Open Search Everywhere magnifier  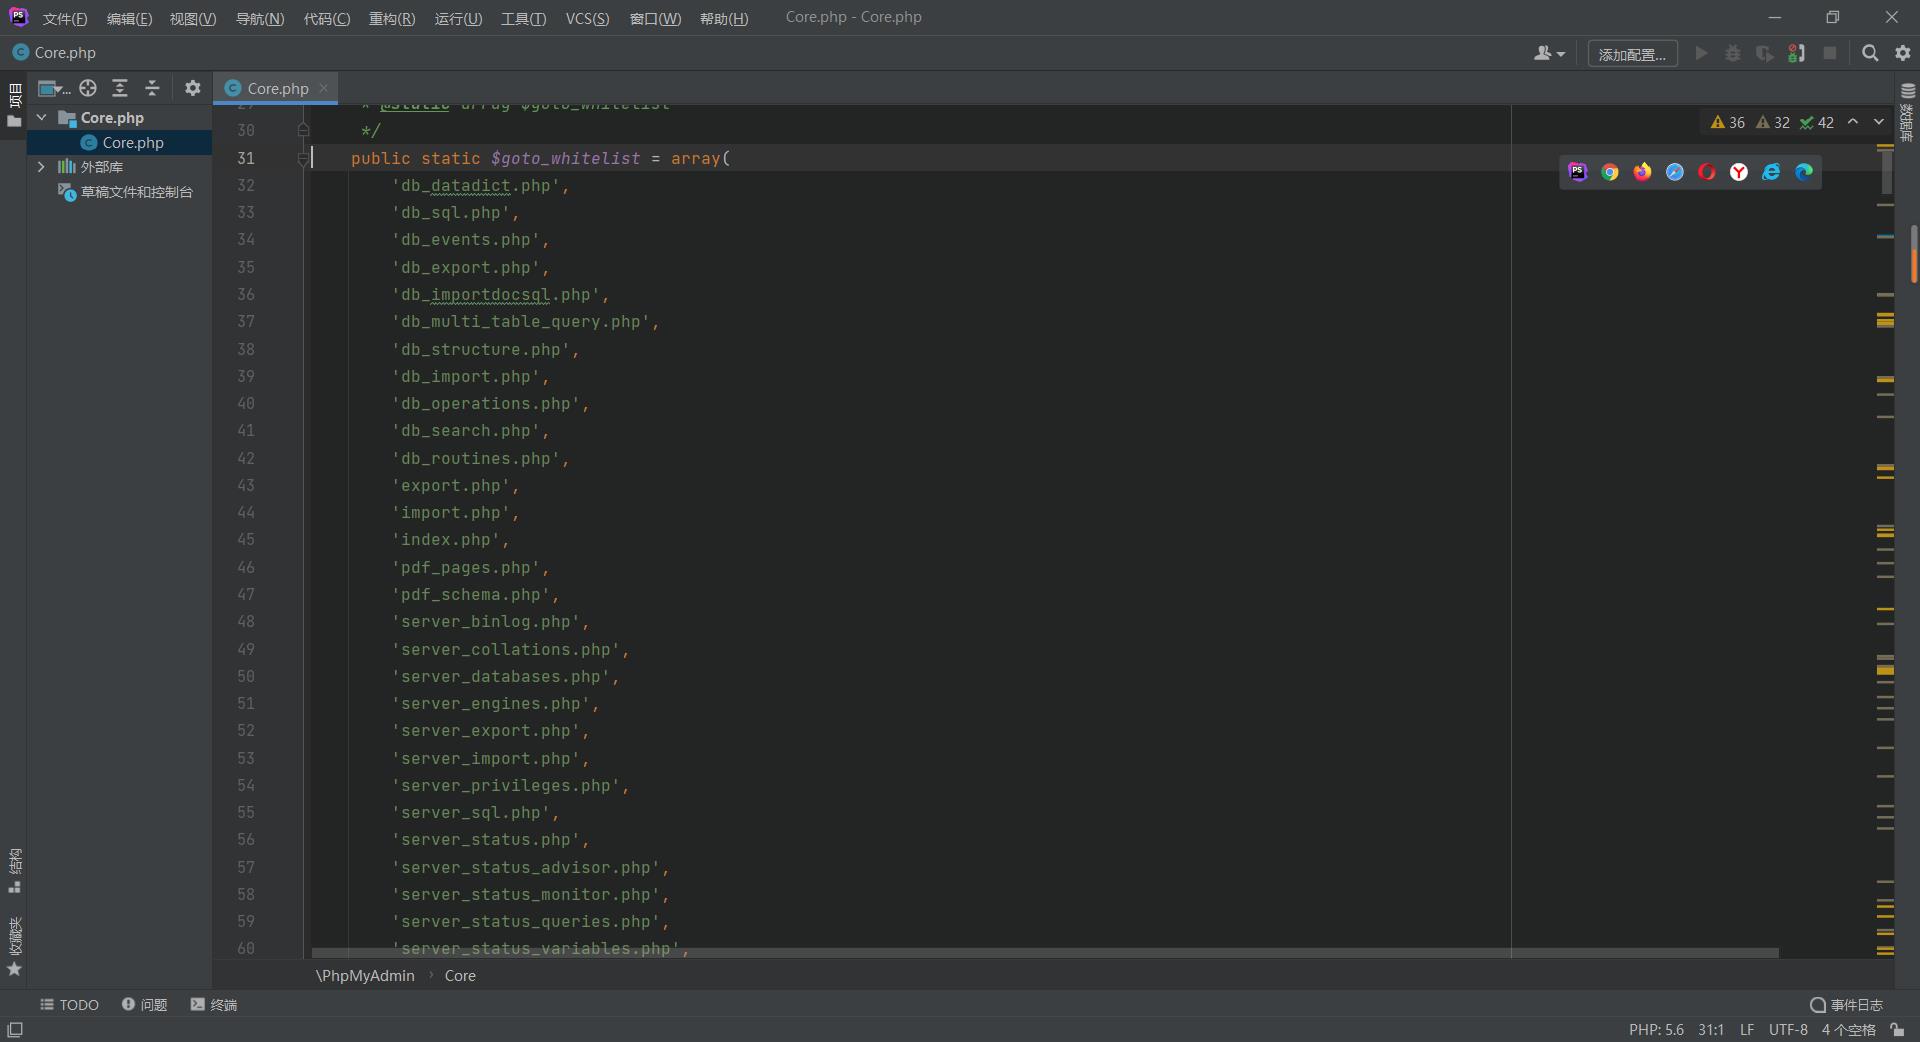1870,53
